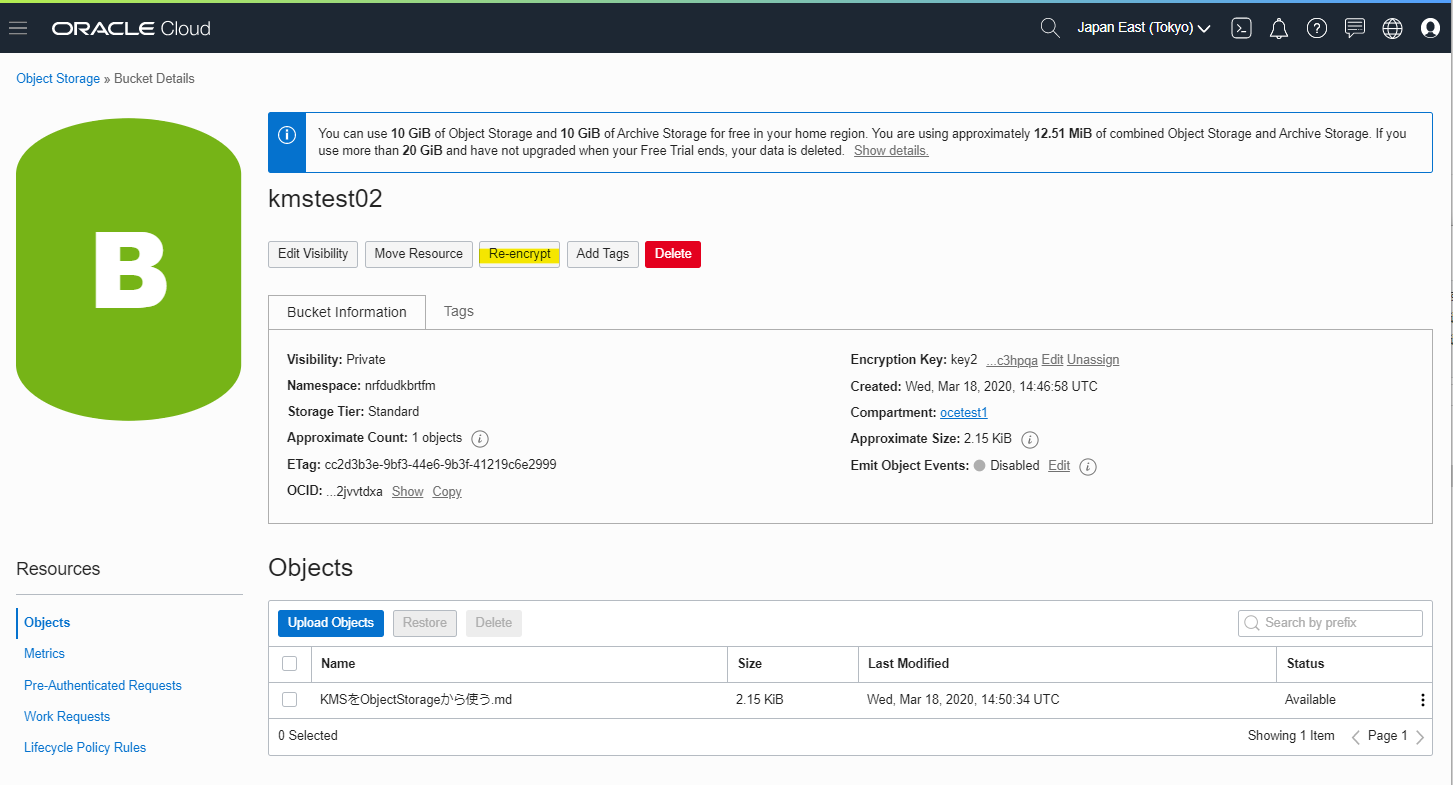Check the KMSをObjectStorageから使う.md row checkbox
1453x785 pixels.
pos(290,700)
